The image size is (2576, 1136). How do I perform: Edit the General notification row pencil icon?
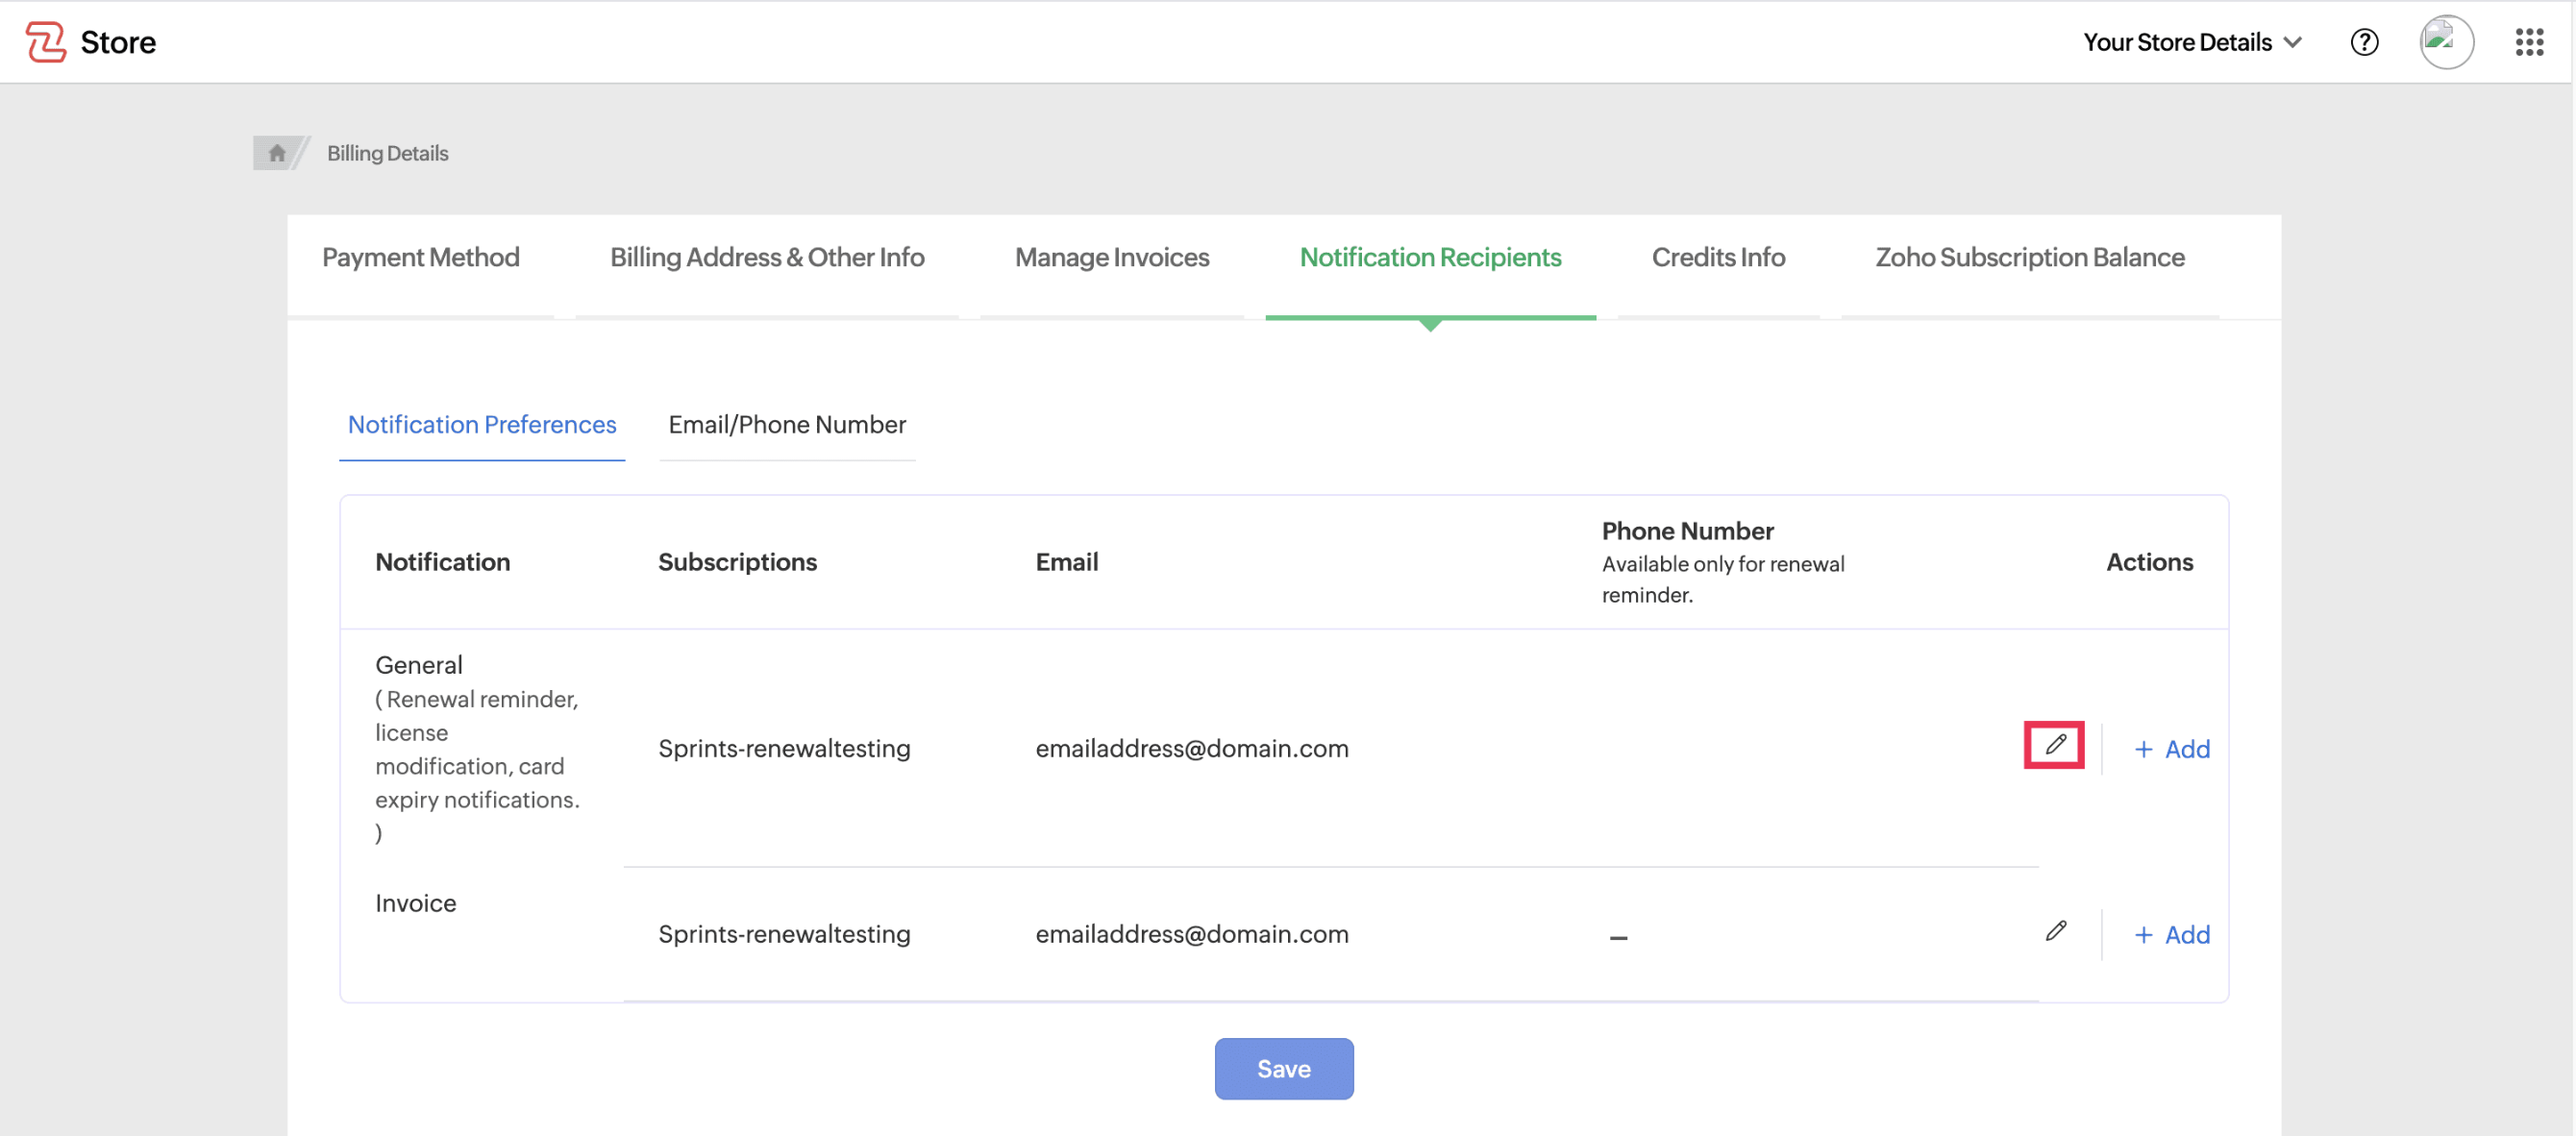click(2054, 745)
